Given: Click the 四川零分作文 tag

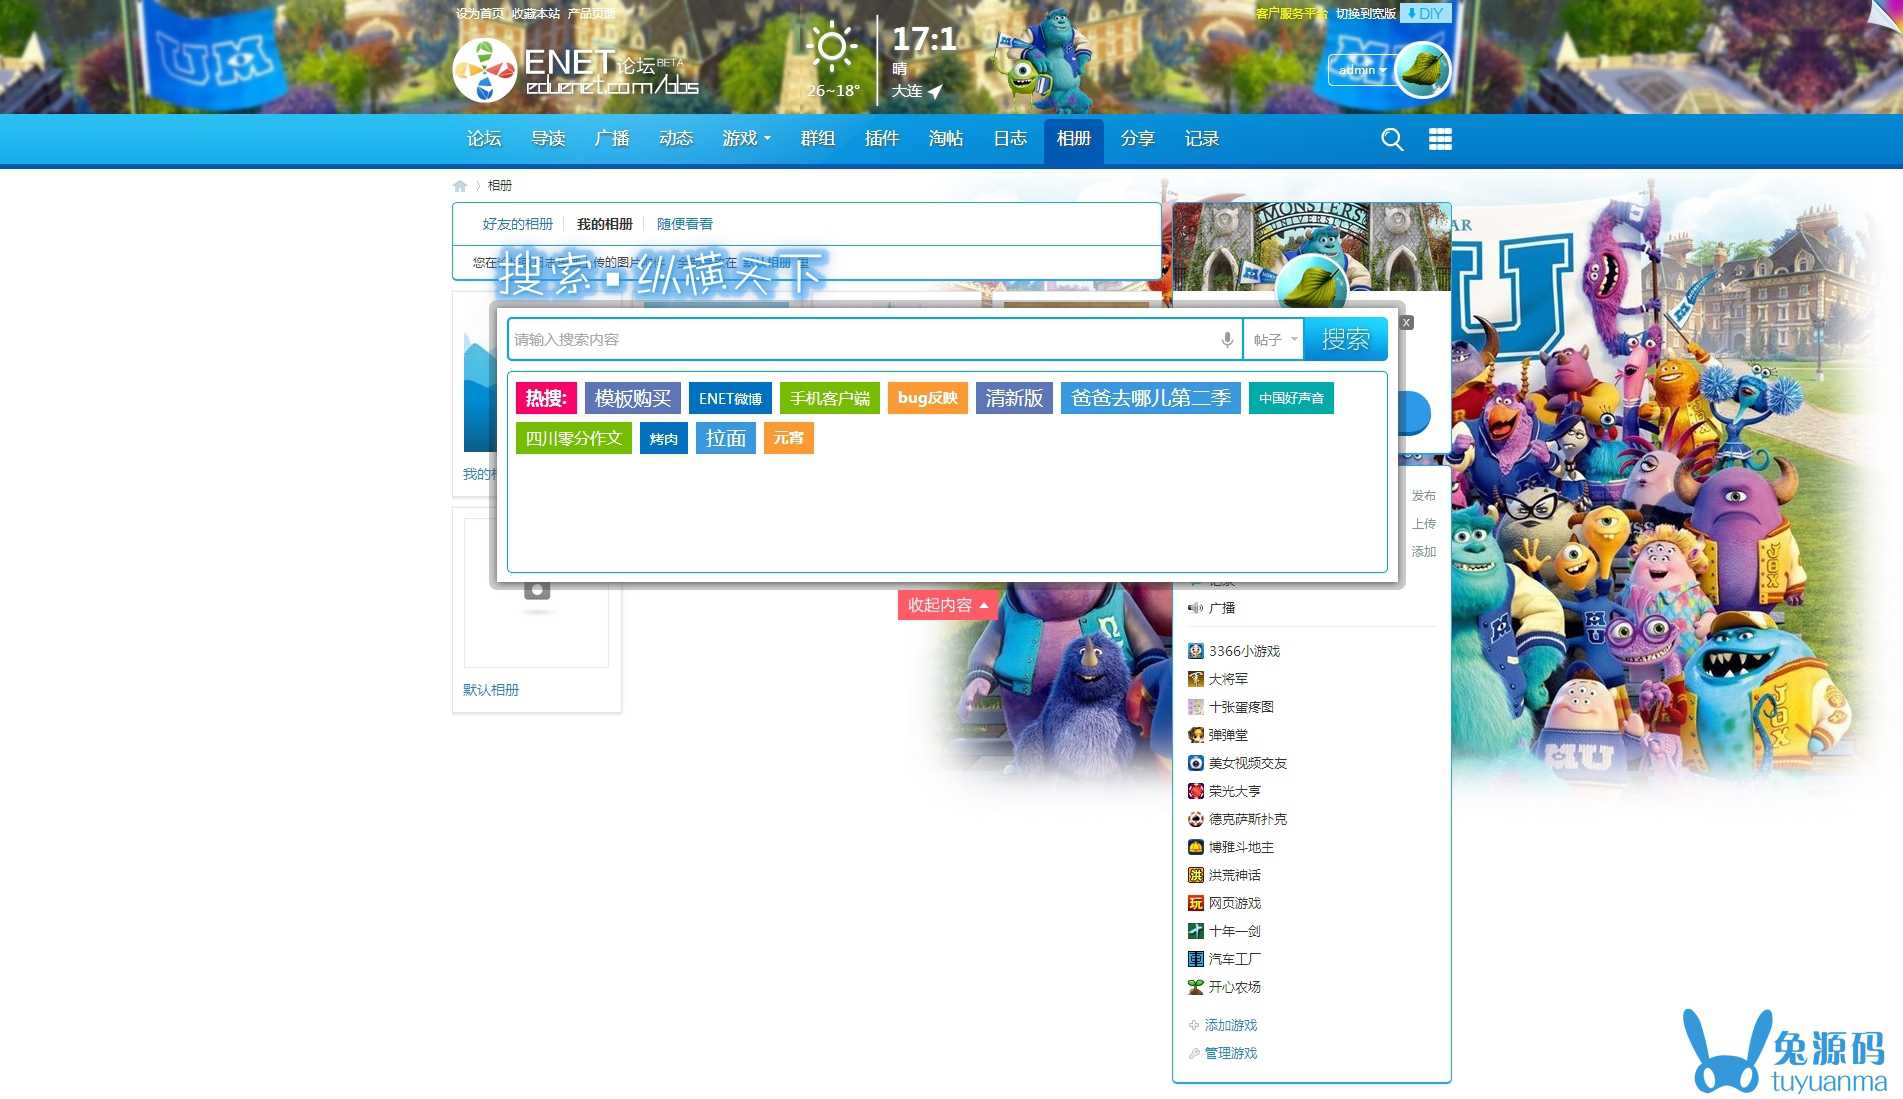Looking at the screenshot, I should click(574, 438).
